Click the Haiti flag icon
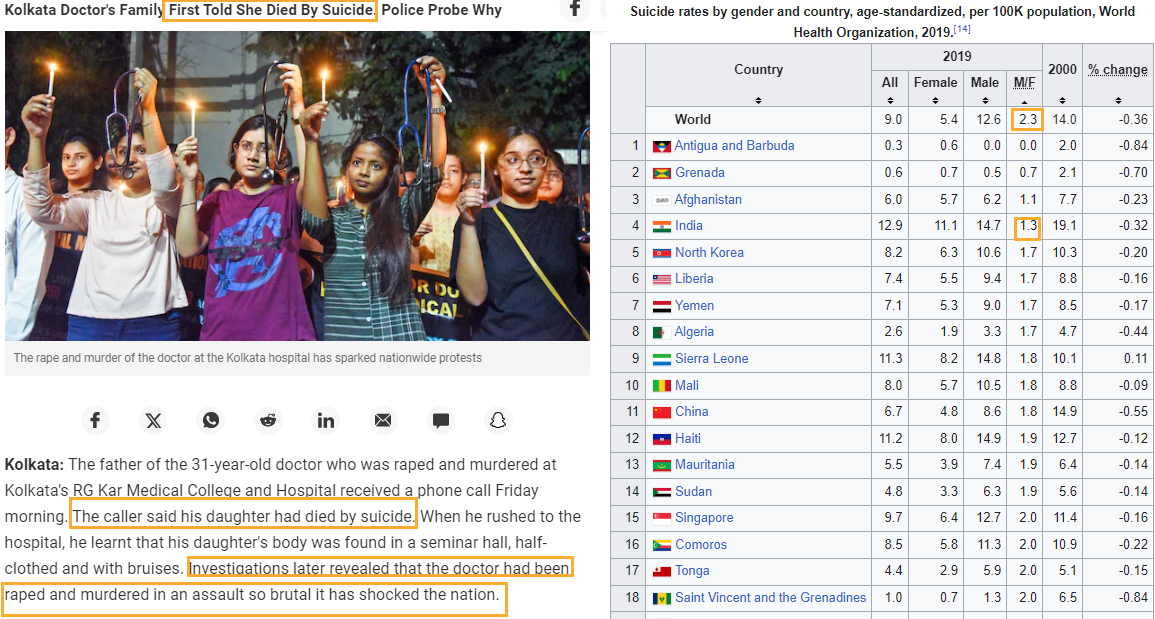 pyautogui.click(x=661, y=439)
